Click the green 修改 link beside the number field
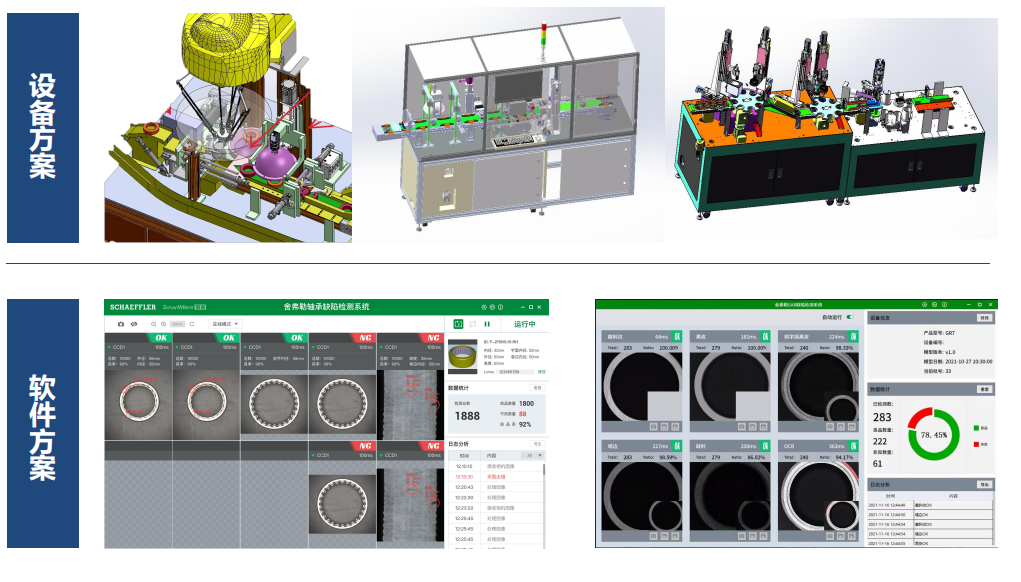Screen dimensions: 1021x582 (x=542, y=371)
